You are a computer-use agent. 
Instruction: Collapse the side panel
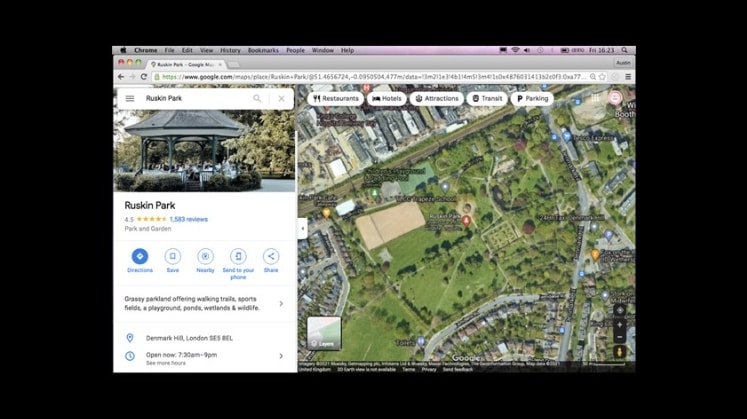(302, 228)
